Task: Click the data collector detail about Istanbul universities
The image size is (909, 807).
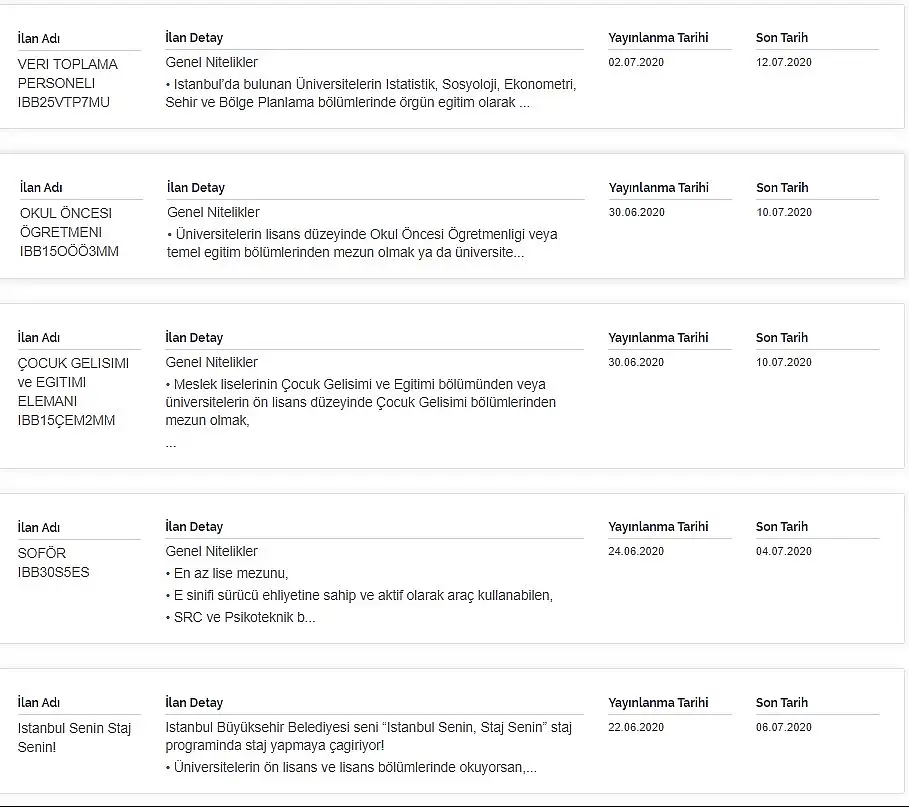Action: pos(371,93)
